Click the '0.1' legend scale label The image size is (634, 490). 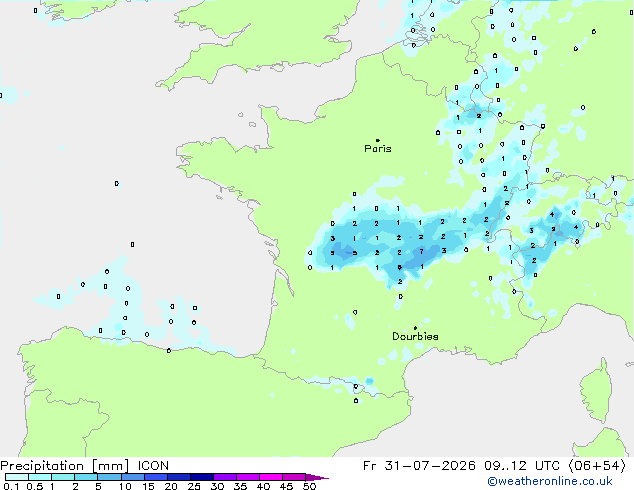click(x=11, y=486)
